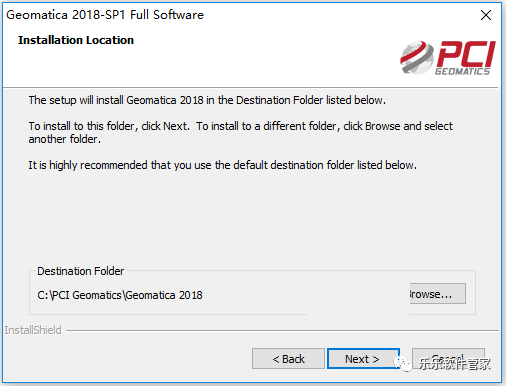Click the "highly recommended" default folder note
This screenshot has height=386, width=506.
click(x=223, y=165)
